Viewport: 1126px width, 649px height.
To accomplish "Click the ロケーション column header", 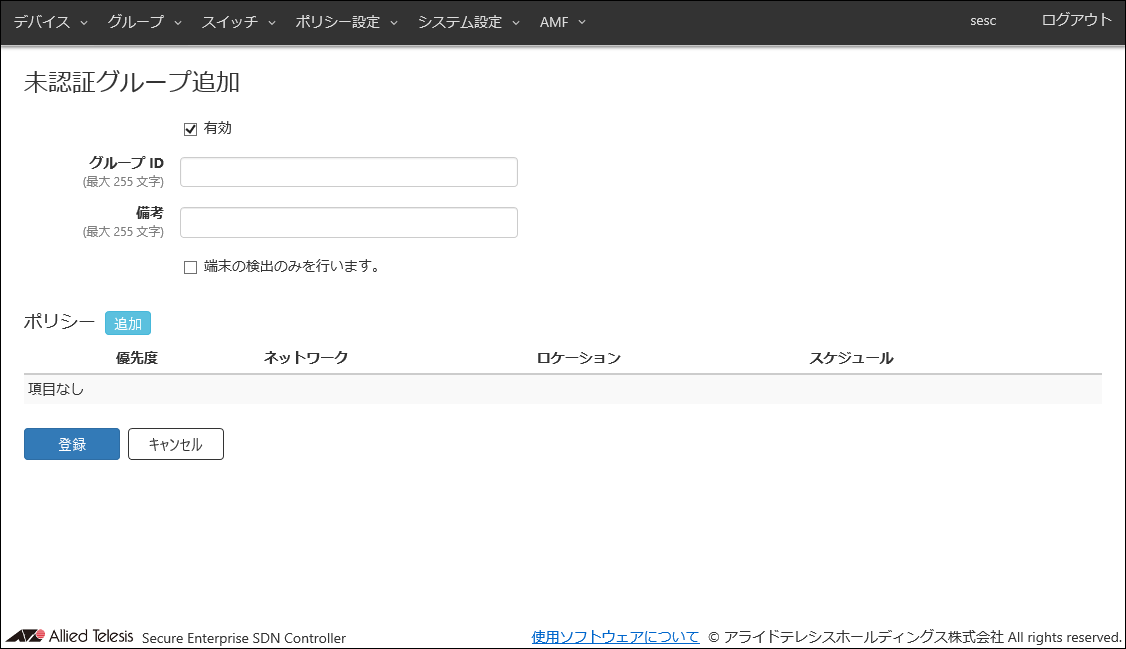I will pyautogui.click(x=579, y=358).
